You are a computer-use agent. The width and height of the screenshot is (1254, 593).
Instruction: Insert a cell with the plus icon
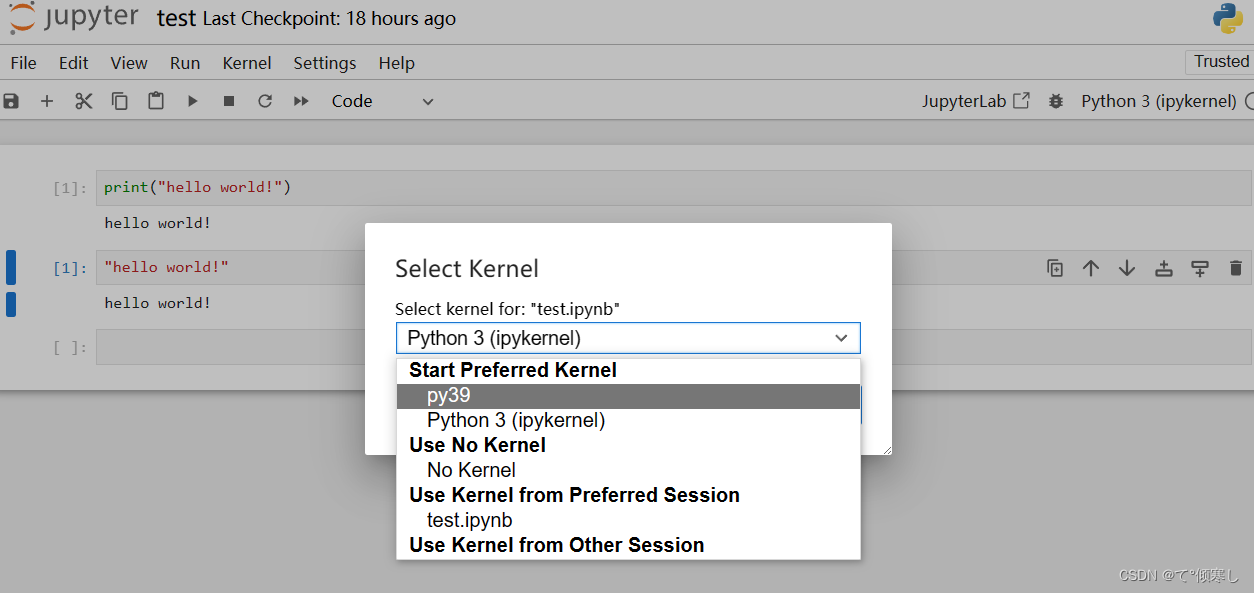47,101
